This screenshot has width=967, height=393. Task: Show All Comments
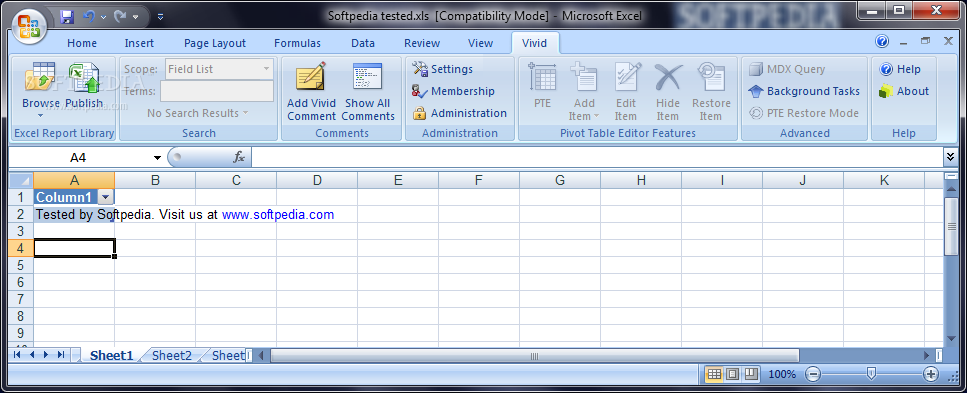coord(368,91)
